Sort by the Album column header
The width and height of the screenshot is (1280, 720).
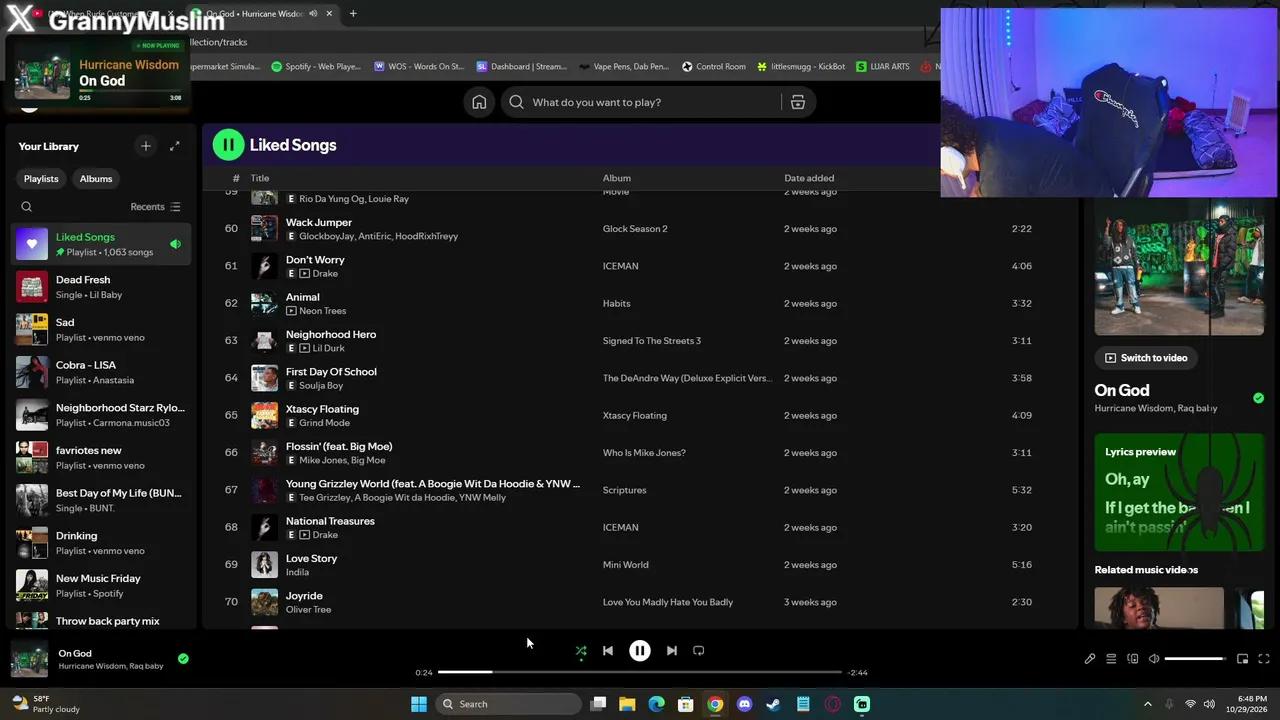click(616, 178)
